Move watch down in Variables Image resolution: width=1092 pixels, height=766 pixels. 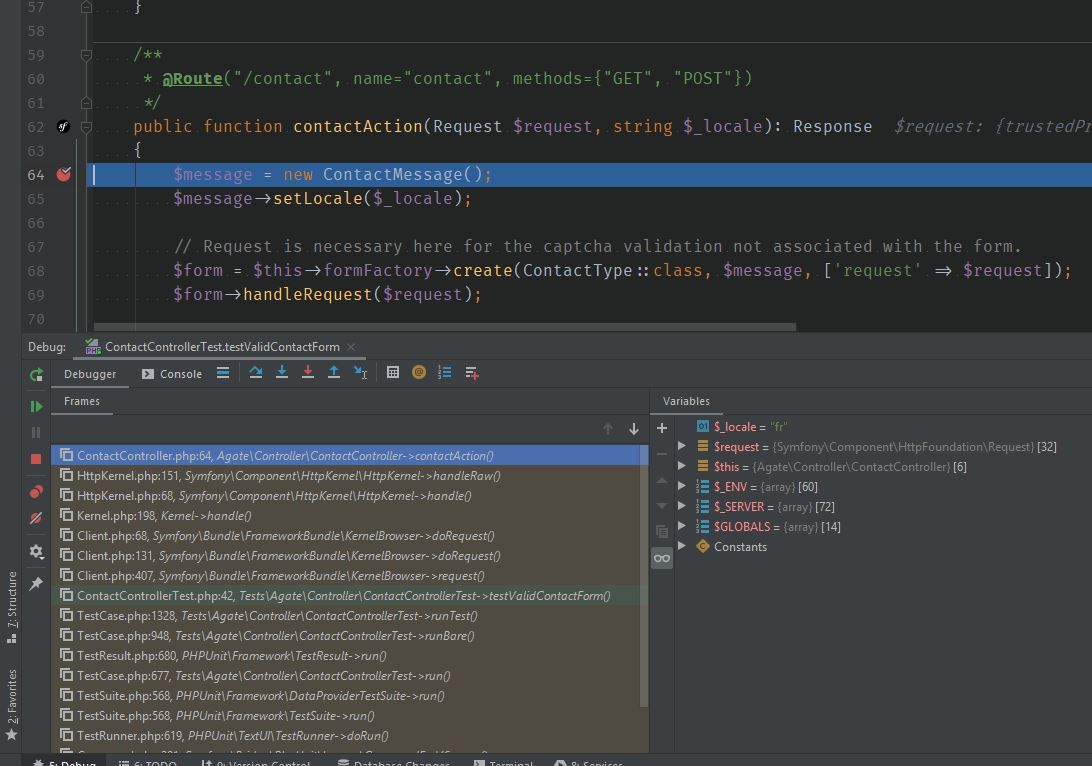[662, 506]
